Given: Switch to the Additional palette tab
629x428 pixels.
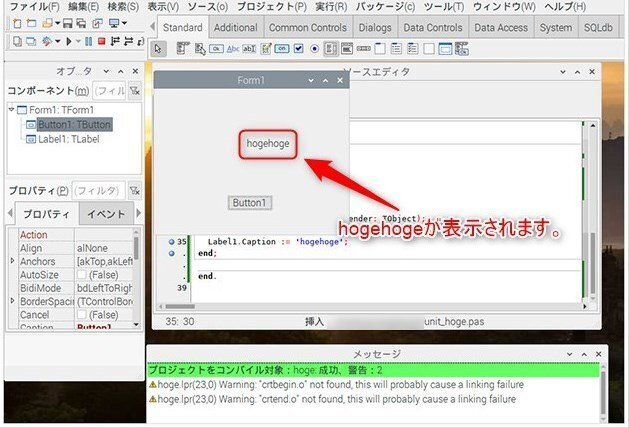Looking at the screenshot, I should tap(236, 28).
